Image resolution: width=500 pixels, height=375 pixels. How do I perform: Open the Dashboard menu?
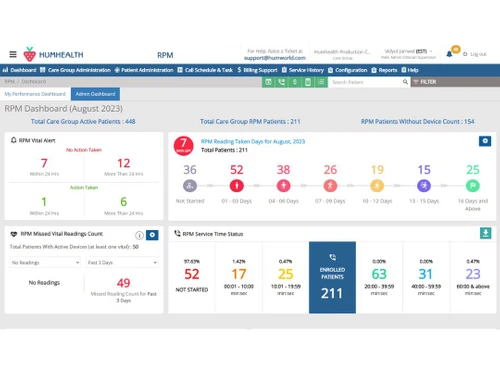coord(19,70)
